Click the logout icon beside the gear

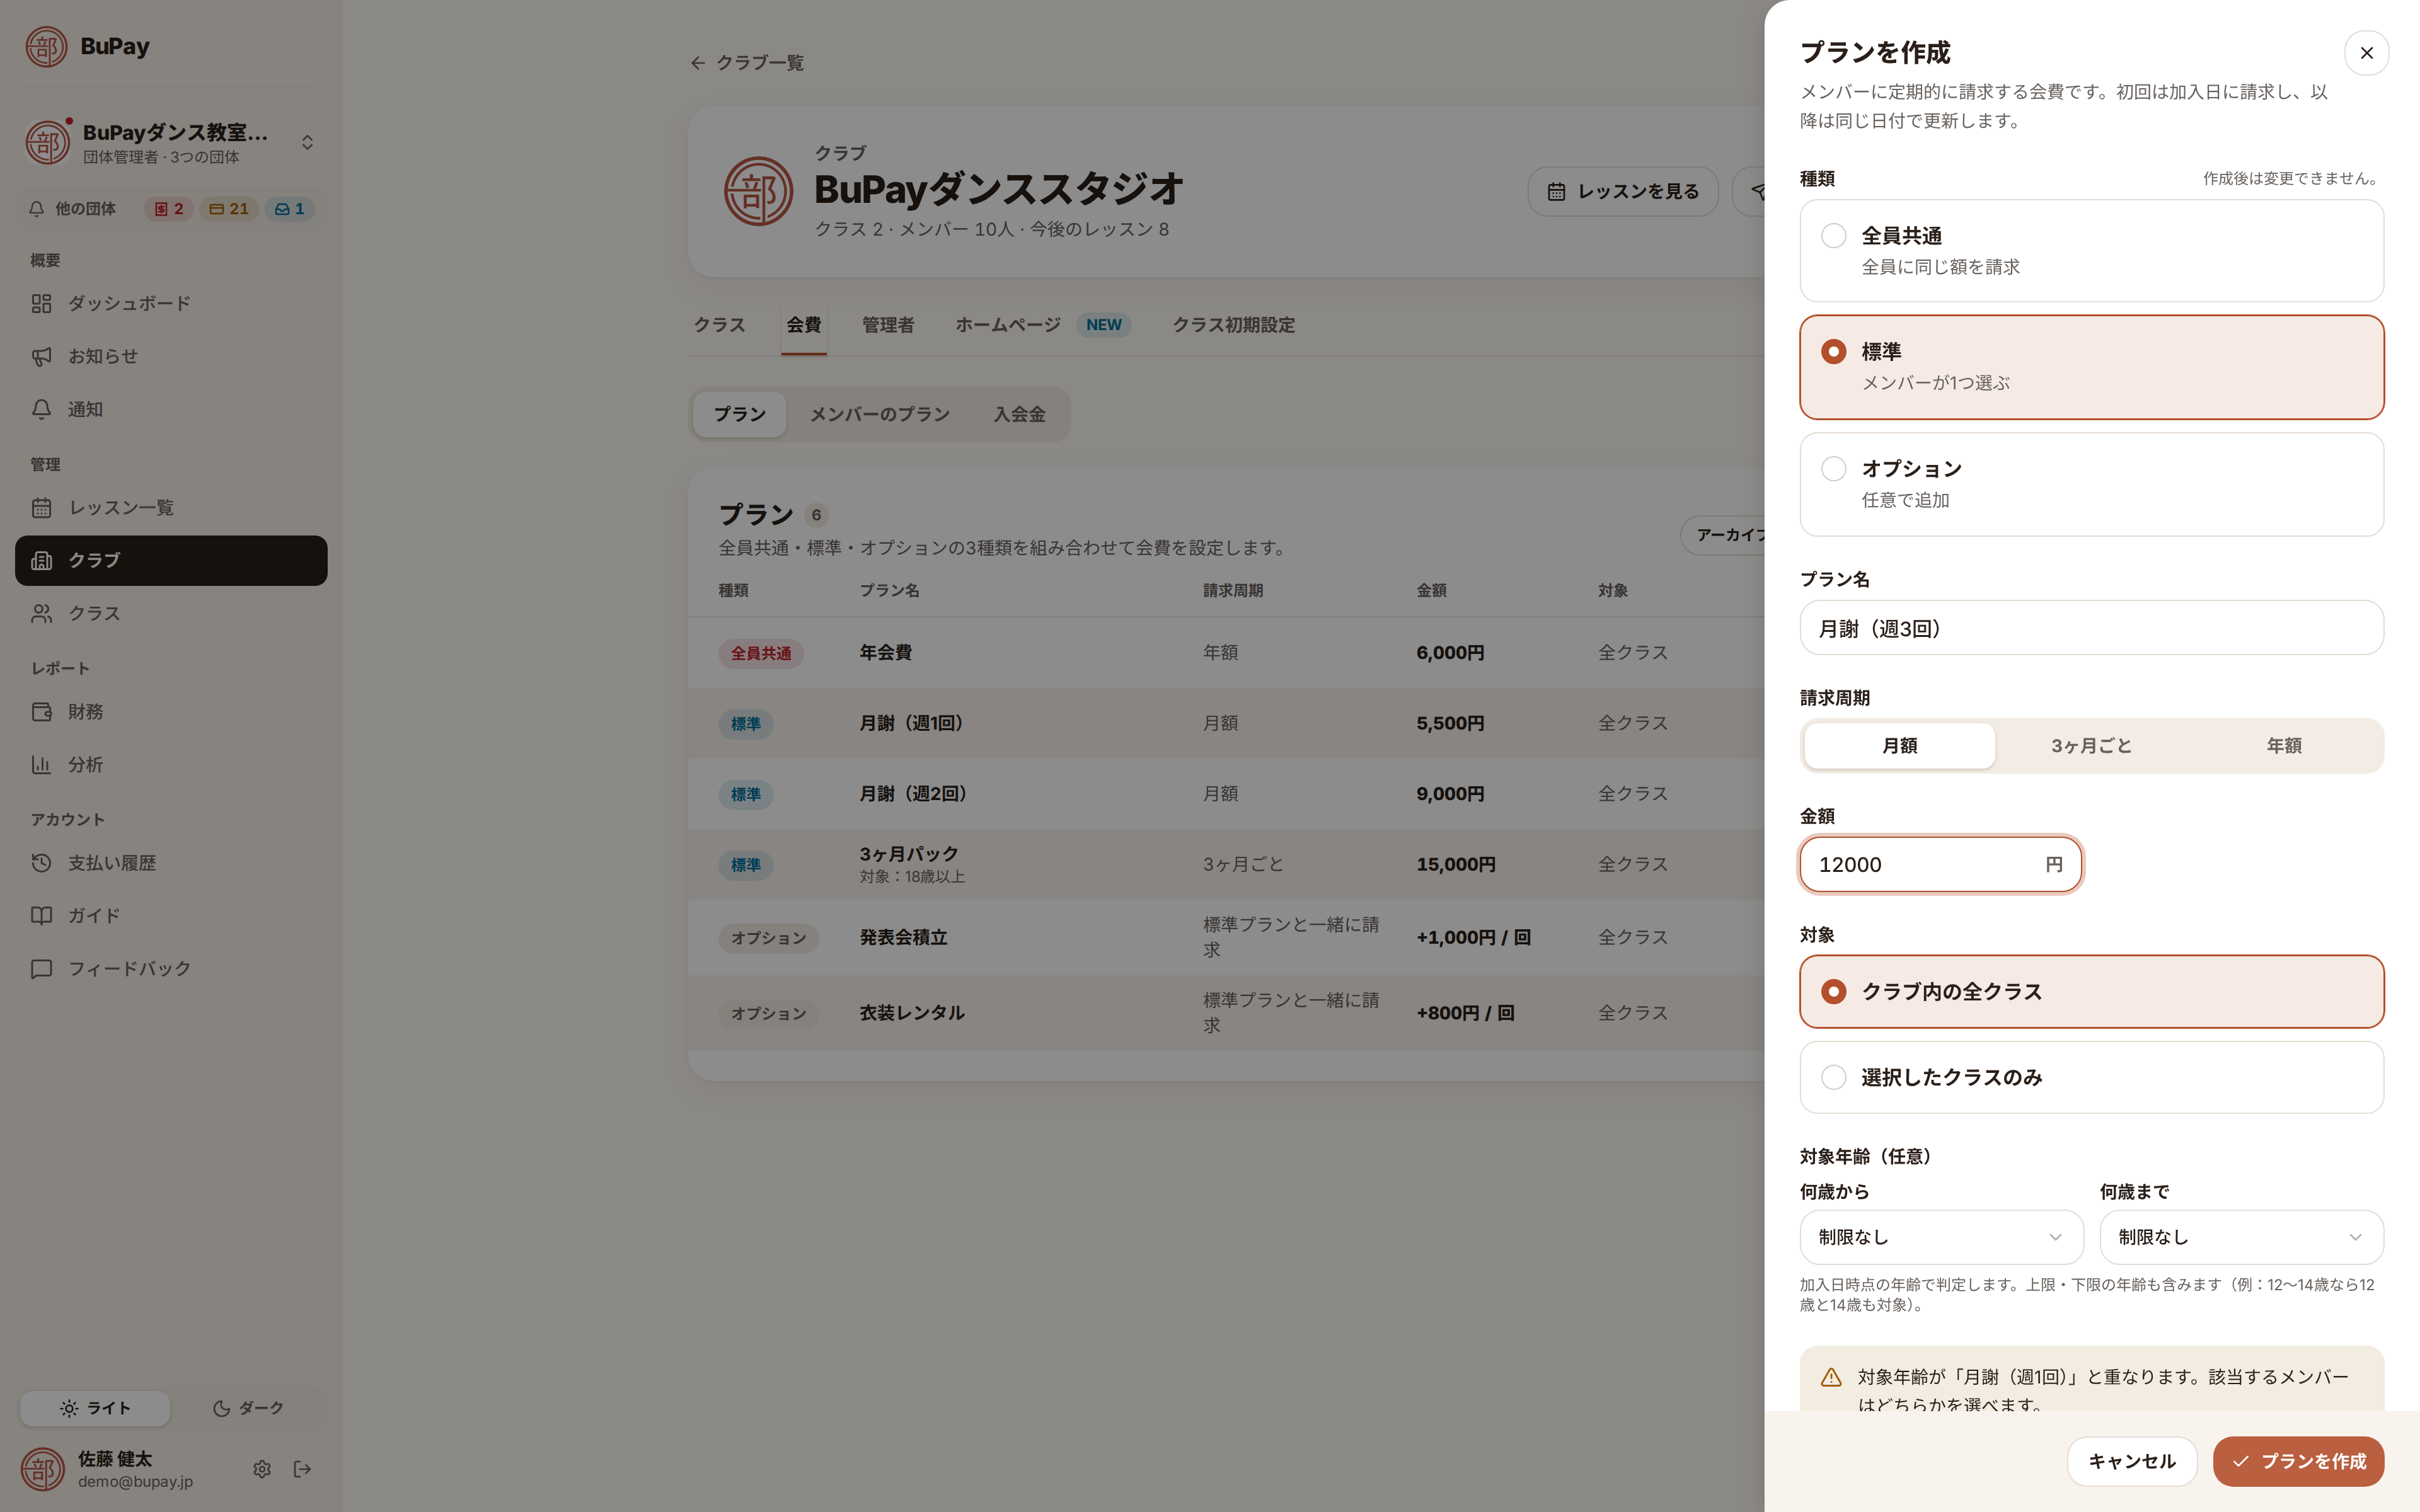pos(302,1468)
